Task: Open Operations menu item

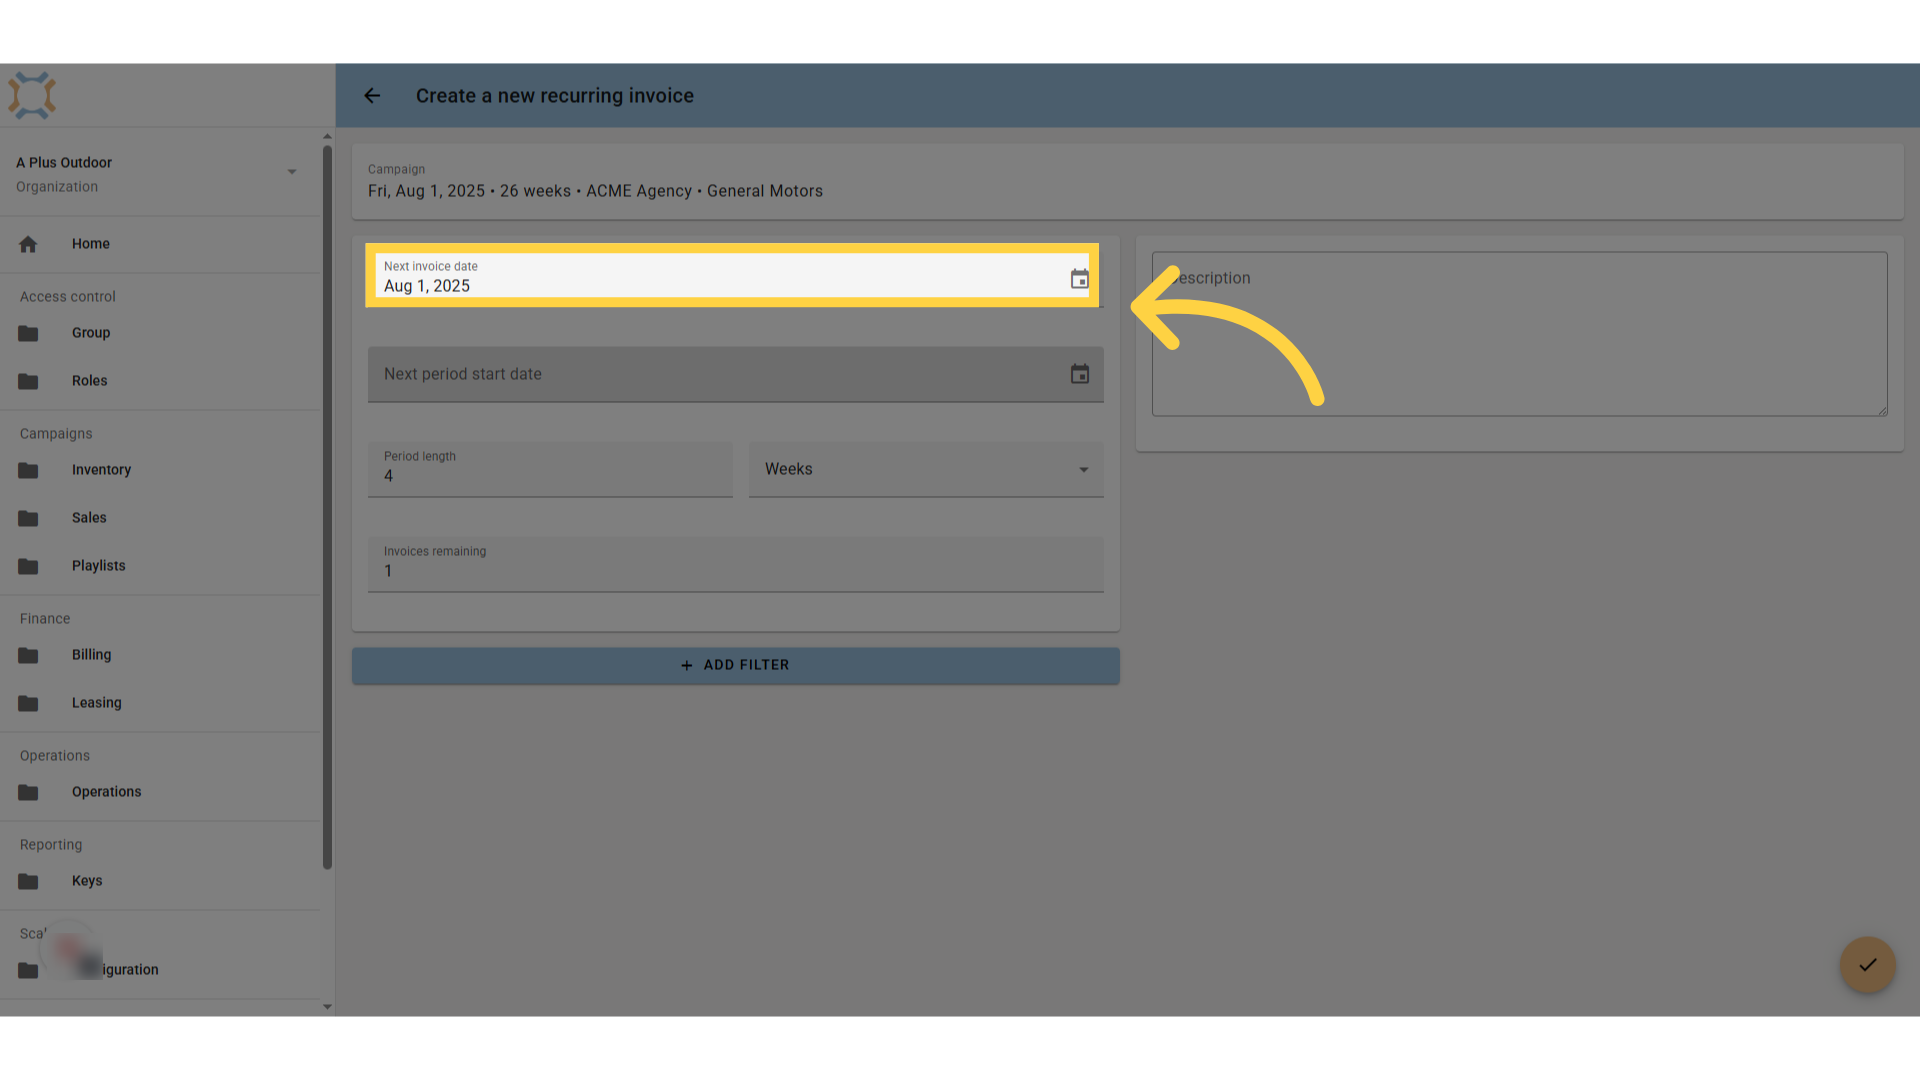Action: point(160,792)
